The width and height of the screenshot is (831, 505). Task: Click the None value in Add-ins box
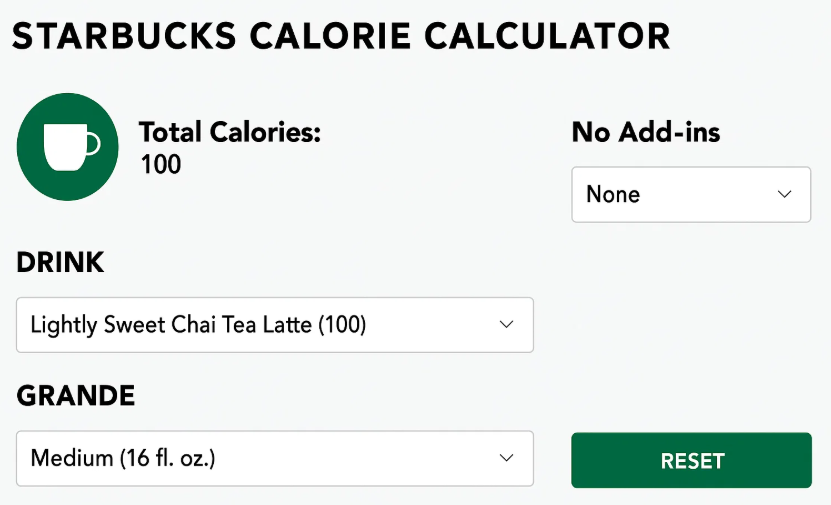(613, 194)
